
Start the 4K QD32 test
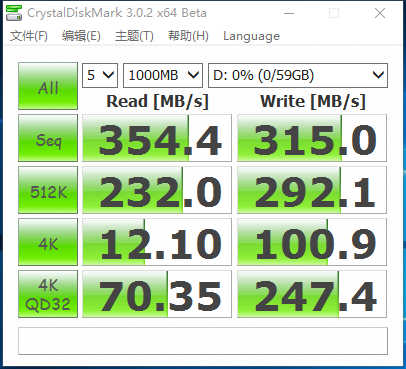tap(48, 294)
